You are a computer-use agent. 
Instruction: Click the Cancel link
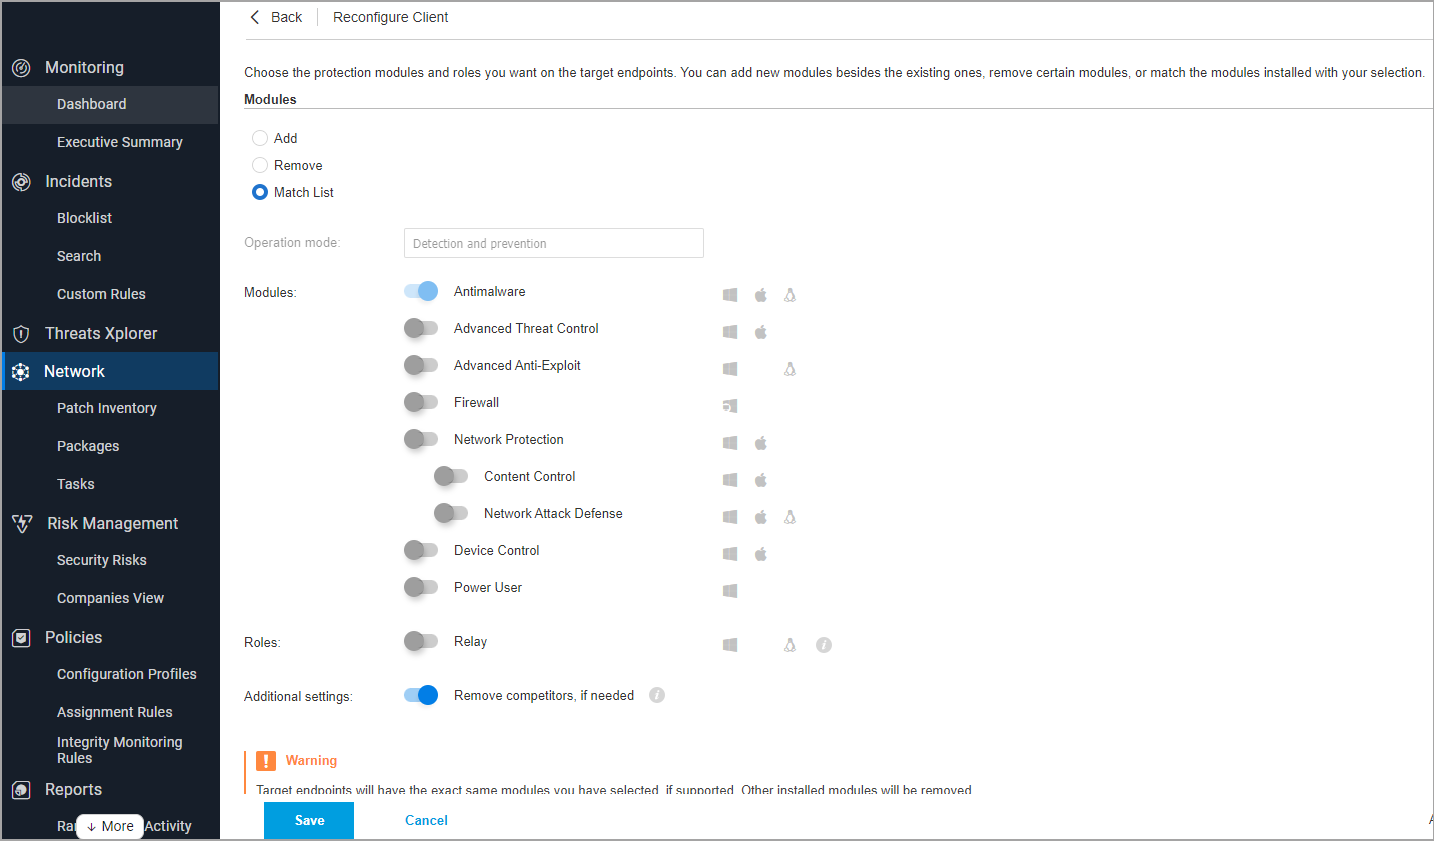pyautogui.click(x=426, y=820)
